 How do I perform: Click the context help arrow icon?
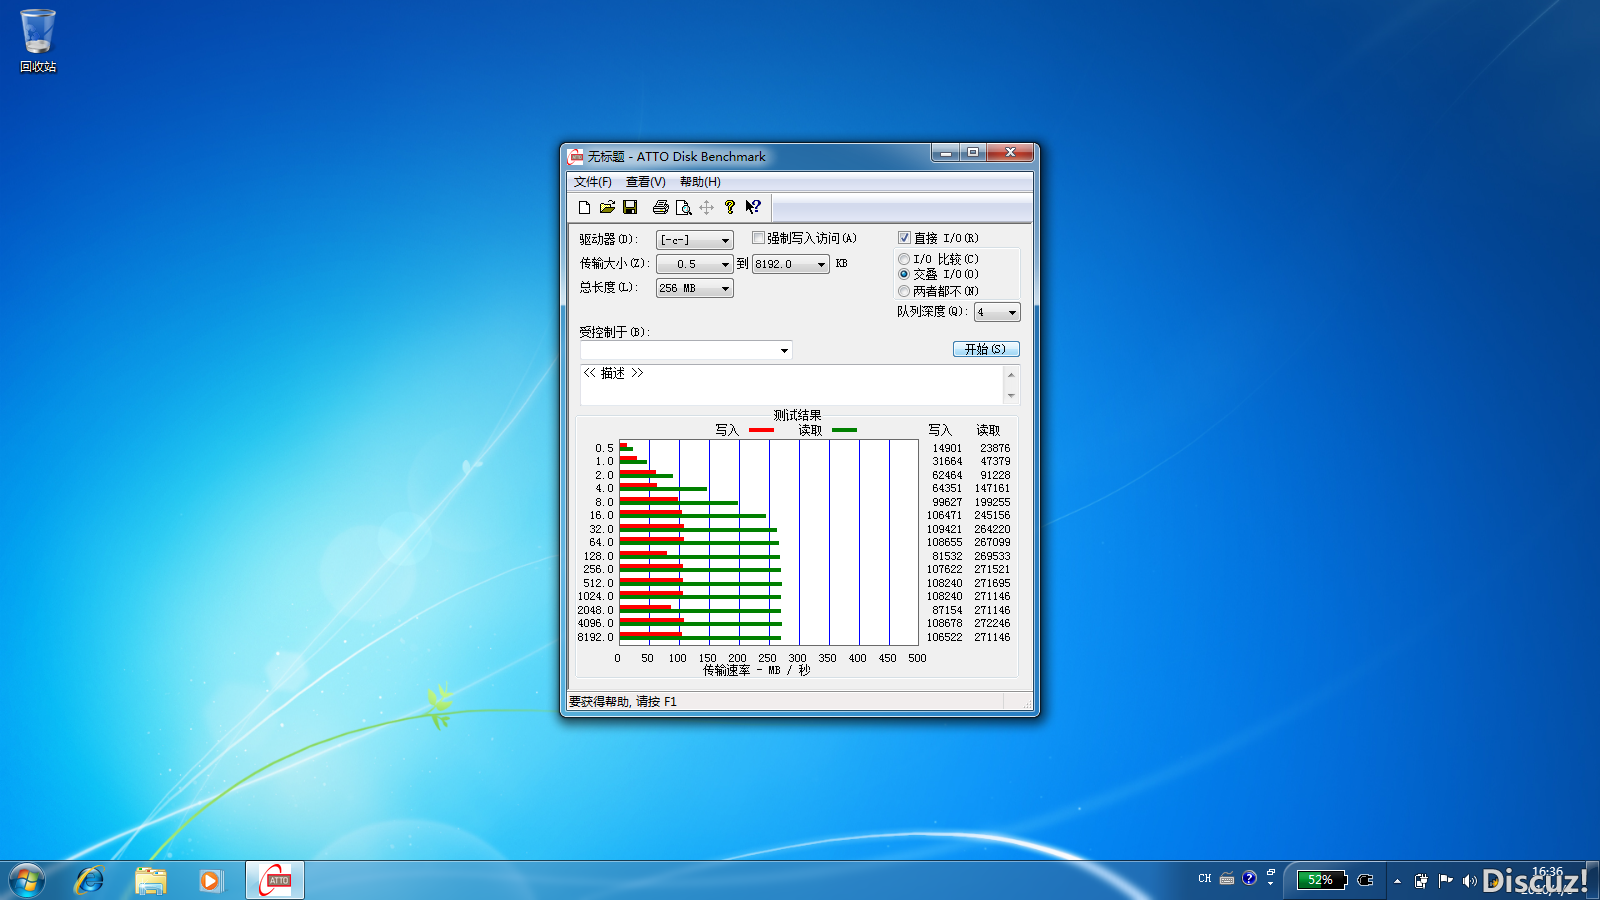753,207
